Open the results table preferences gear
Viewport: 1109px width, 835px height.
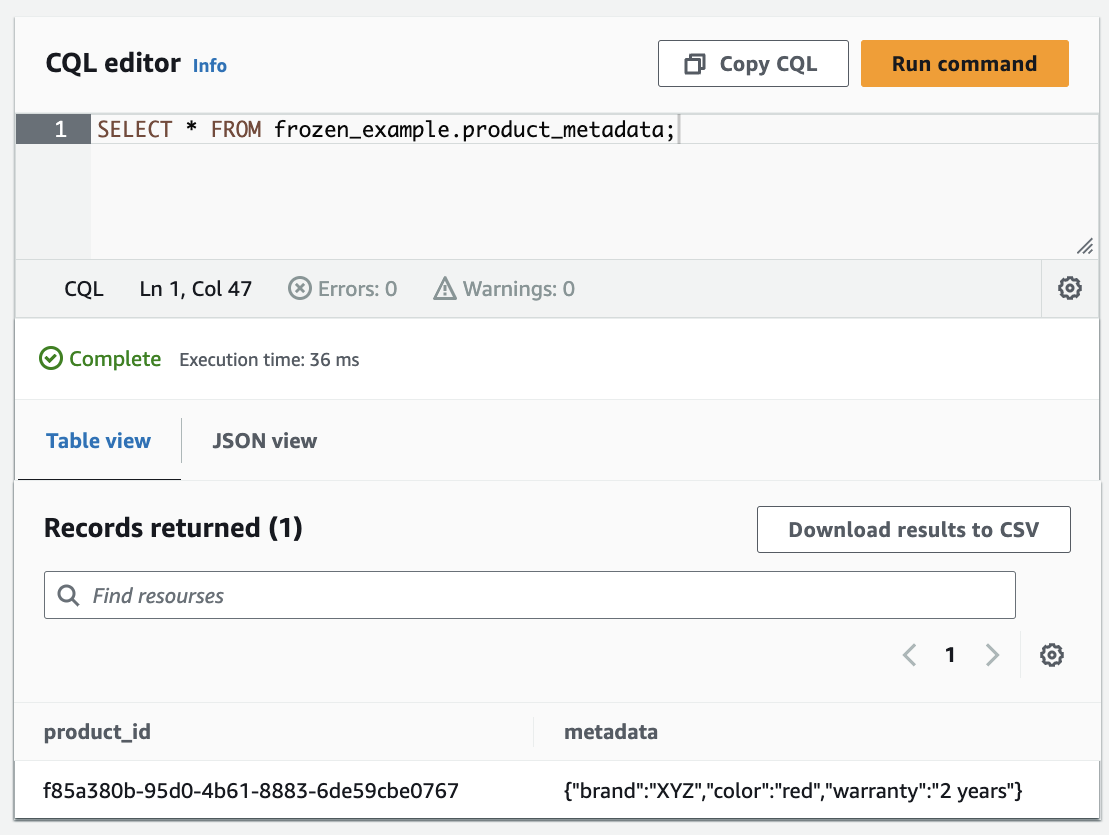pyautogui.click(x=1051, y=655)
